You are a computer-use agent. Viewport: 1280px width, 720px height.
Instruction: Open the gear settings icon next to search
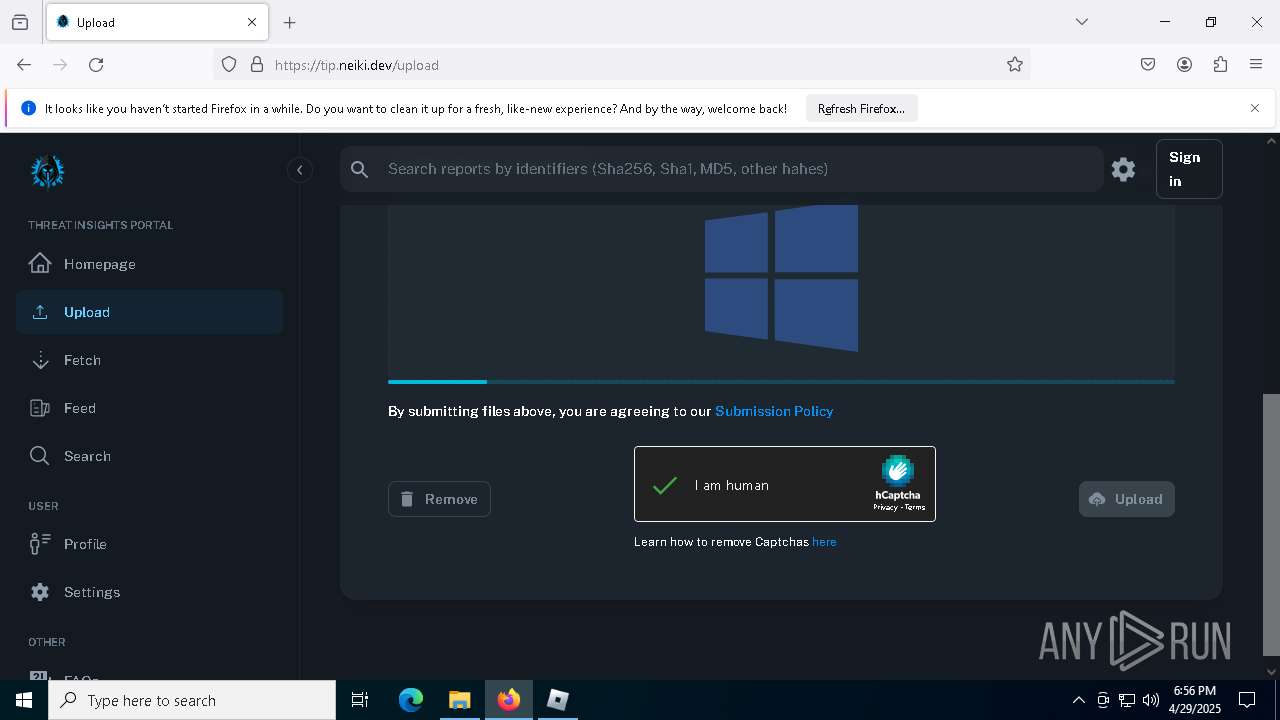(x=1123, y=169)
